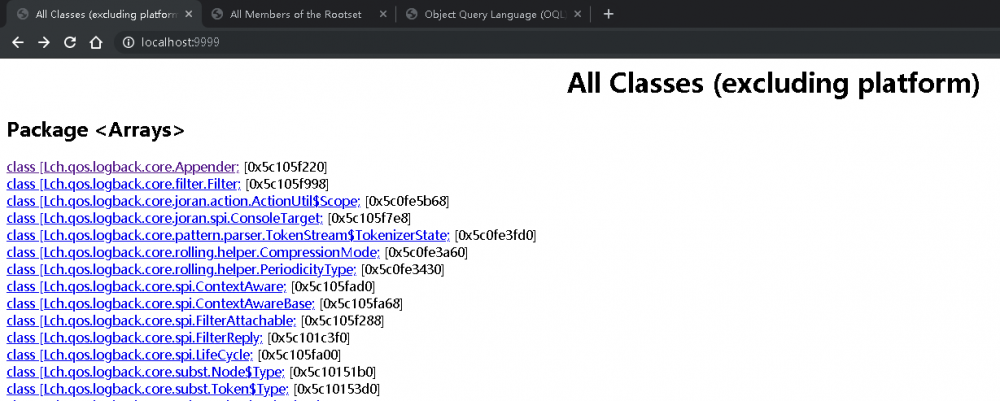Open class Lch.qos.logback.core.filter.Filter link

(123, 184)
